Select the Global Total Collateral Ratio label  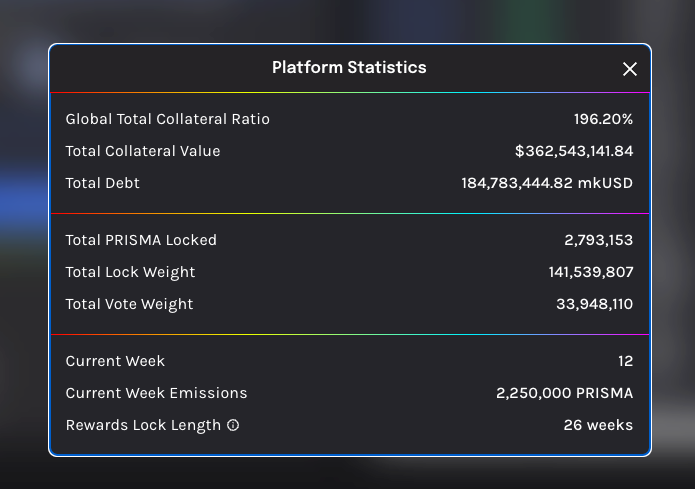point(167,119)
